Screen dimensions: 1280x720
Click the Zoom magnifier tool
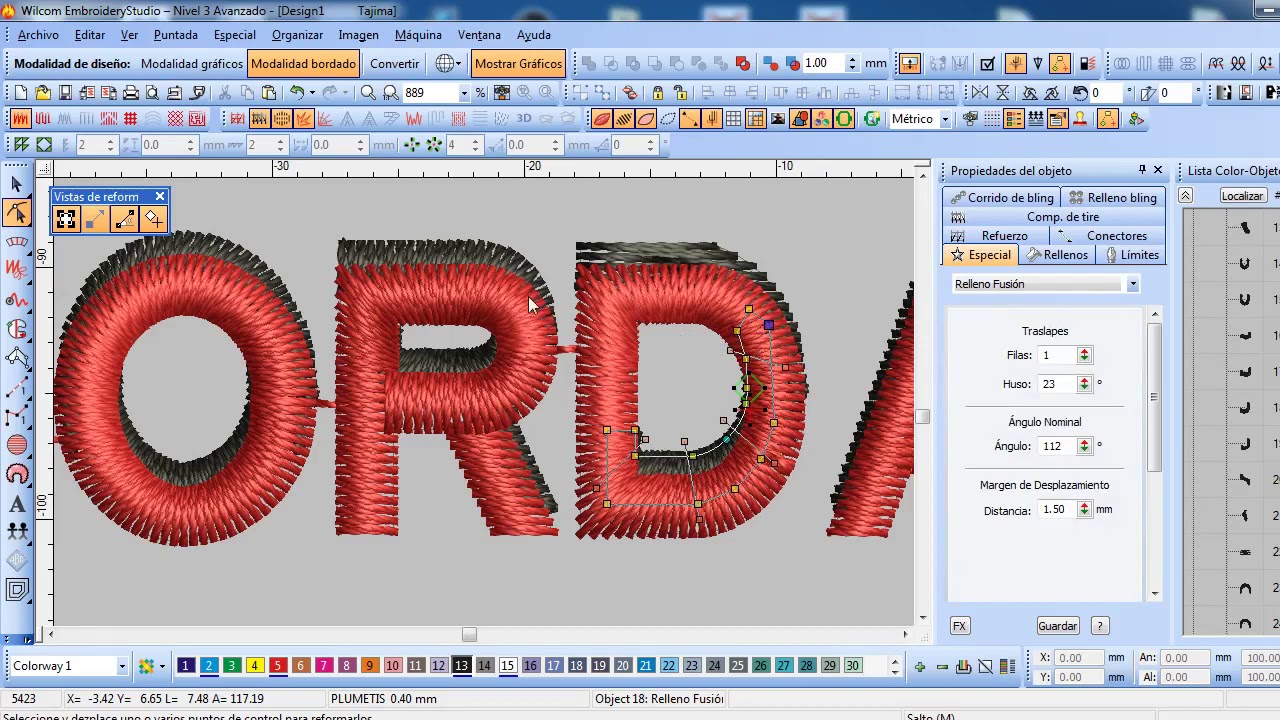[x=367, y=92]
